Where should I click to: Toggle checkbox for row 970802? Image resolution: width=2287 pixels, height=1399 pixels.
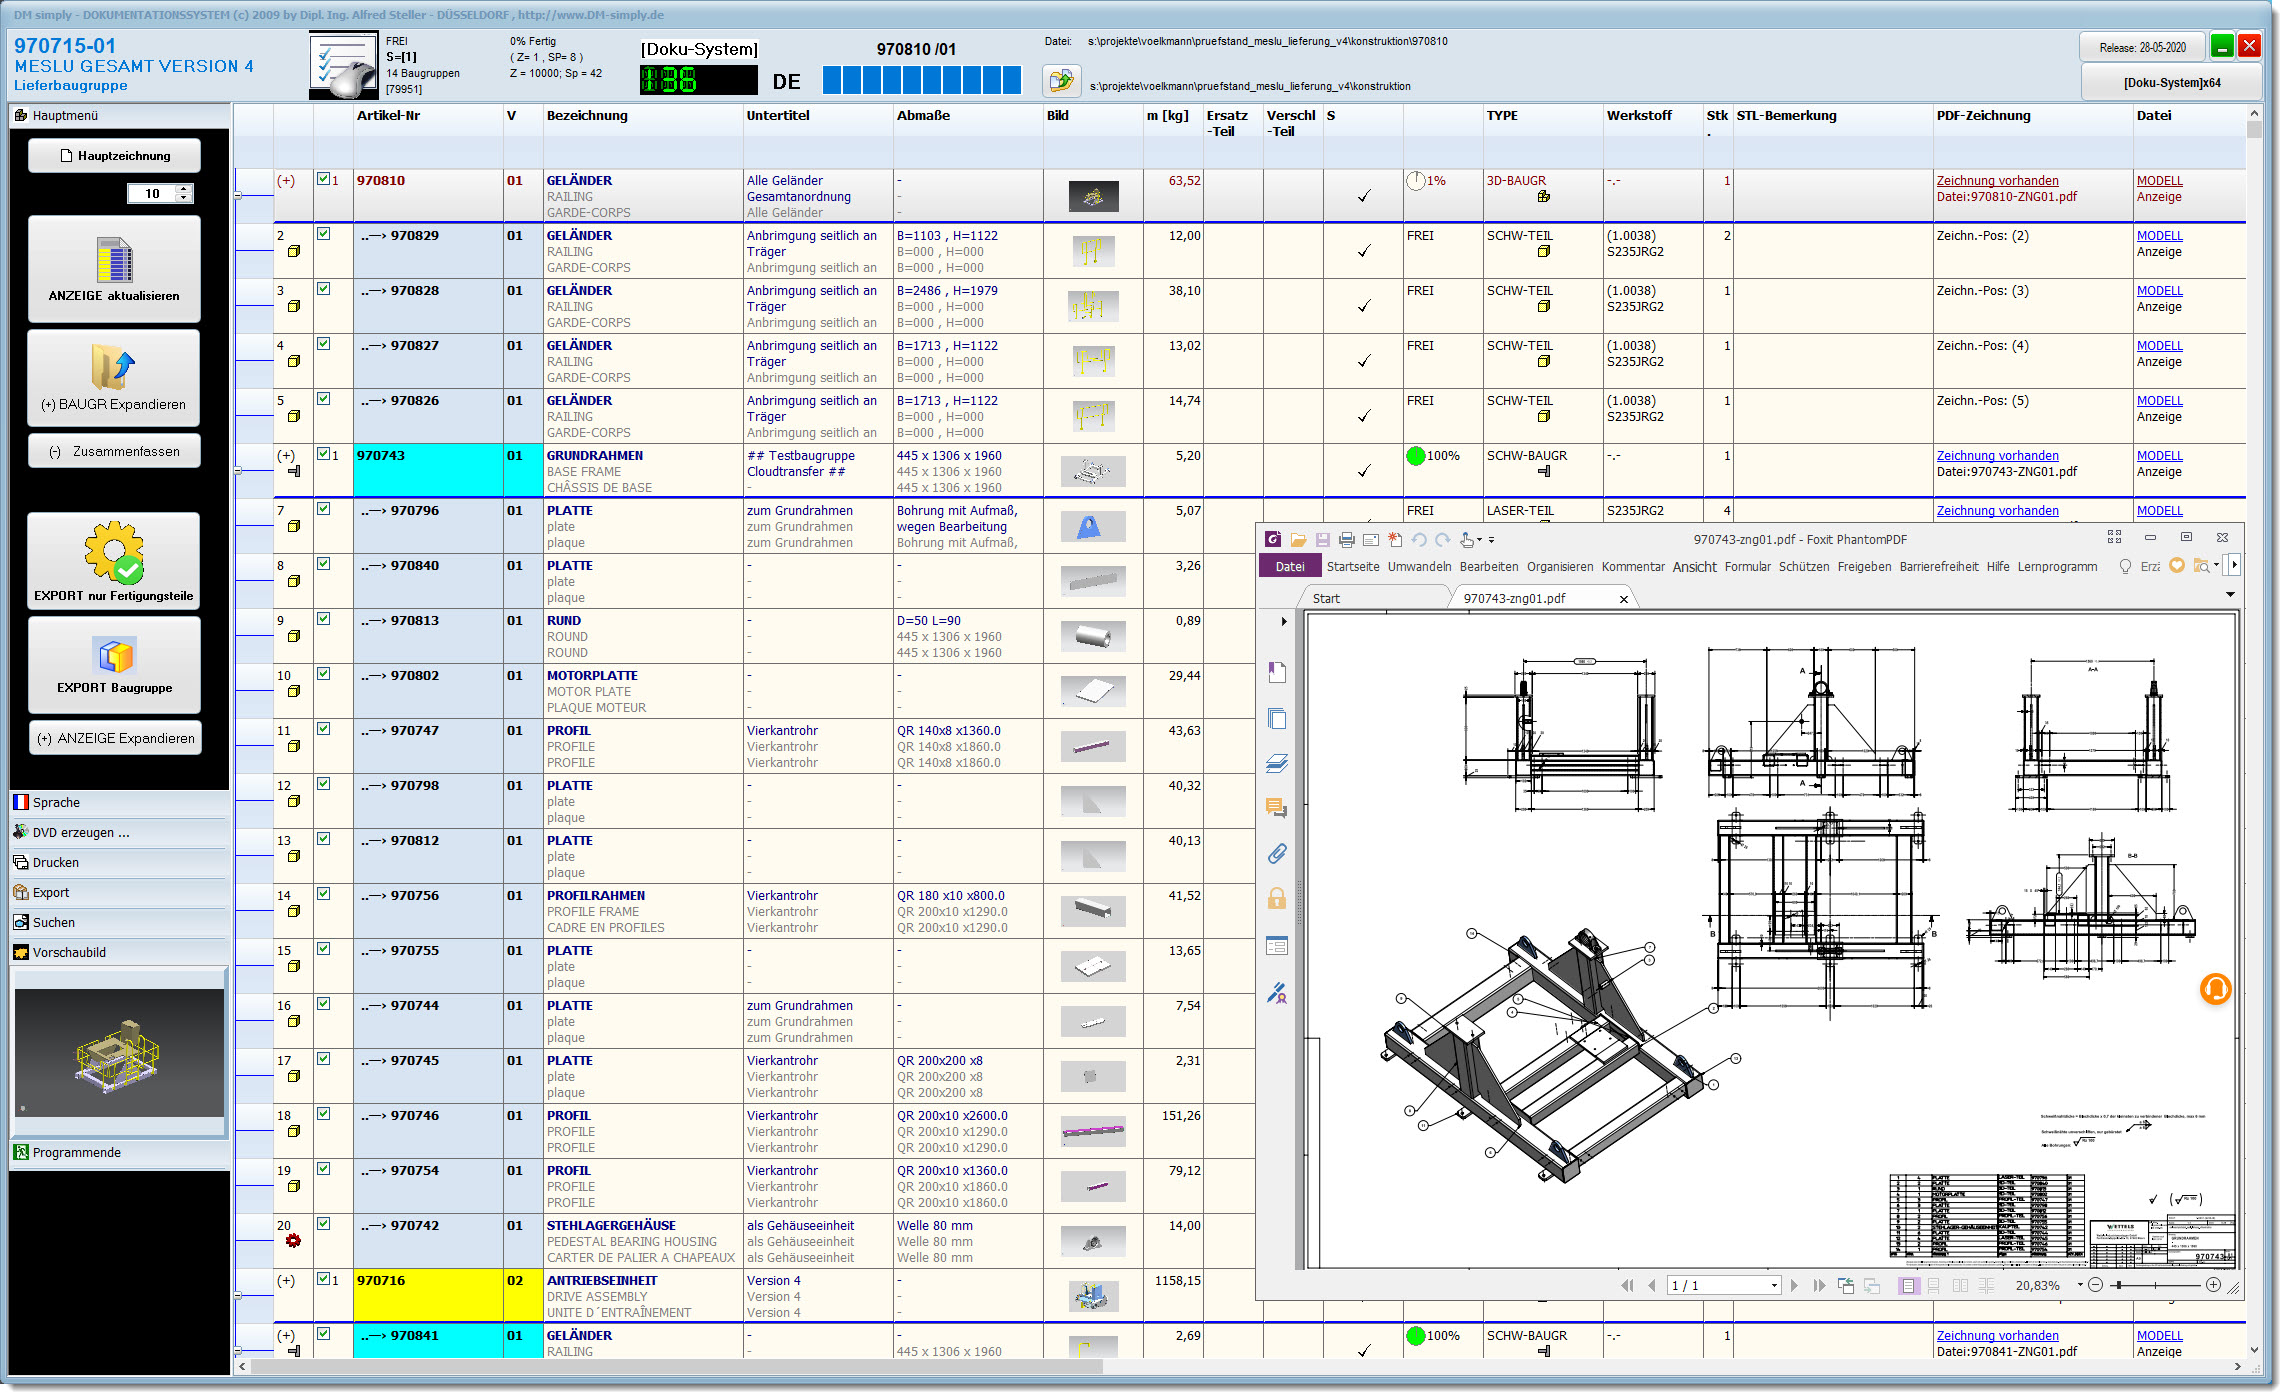(324, 674)
